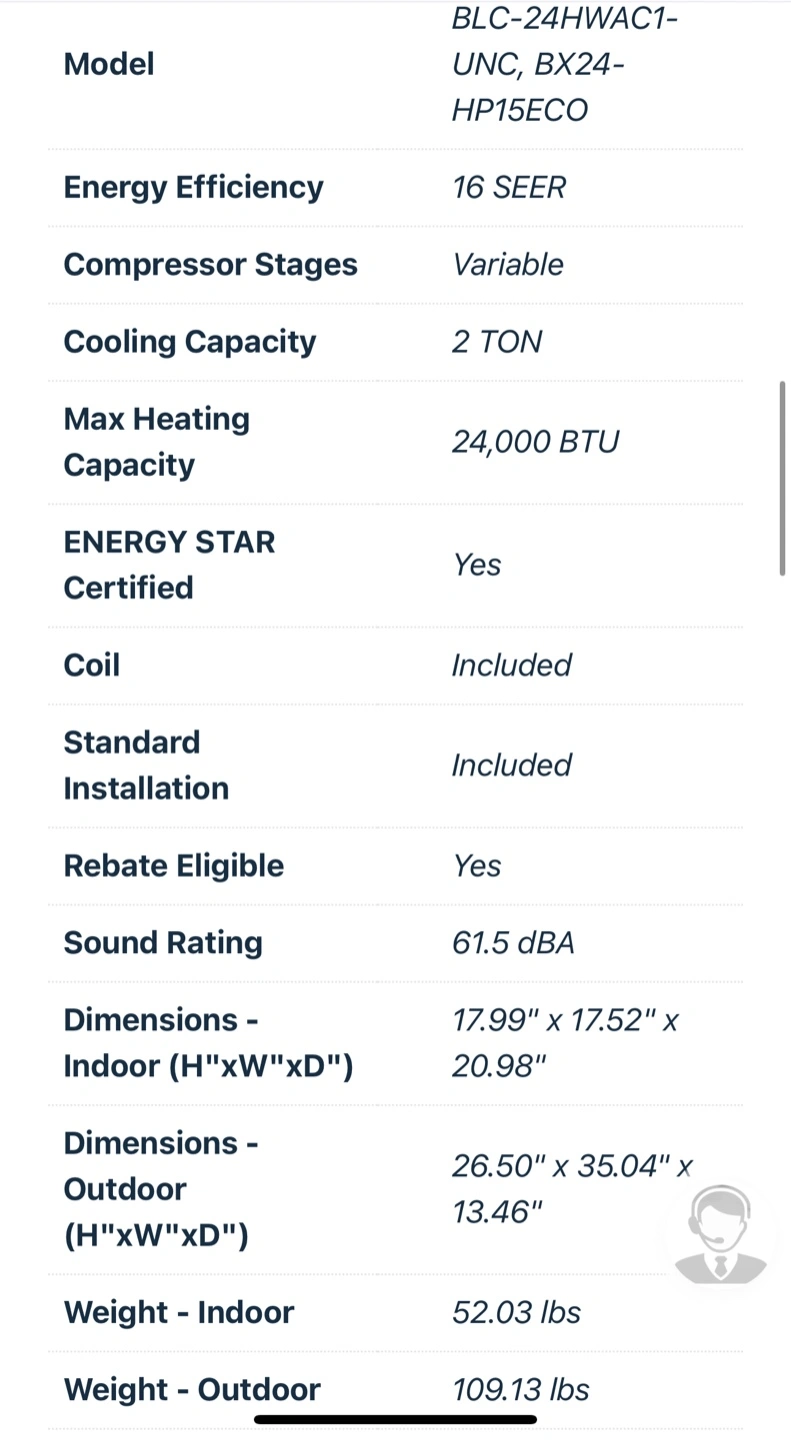Viewport: 791px width, 1440px height.
Task: Click the model number BLC-24HWAC1-UNC value
Action: coord(564,64)
